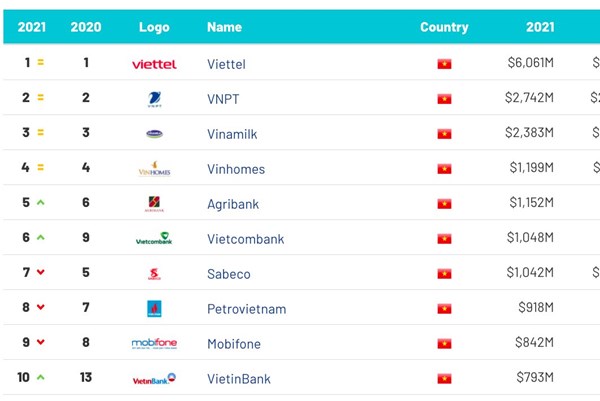
Task: Click the VNPT logo
Action: 154,98
